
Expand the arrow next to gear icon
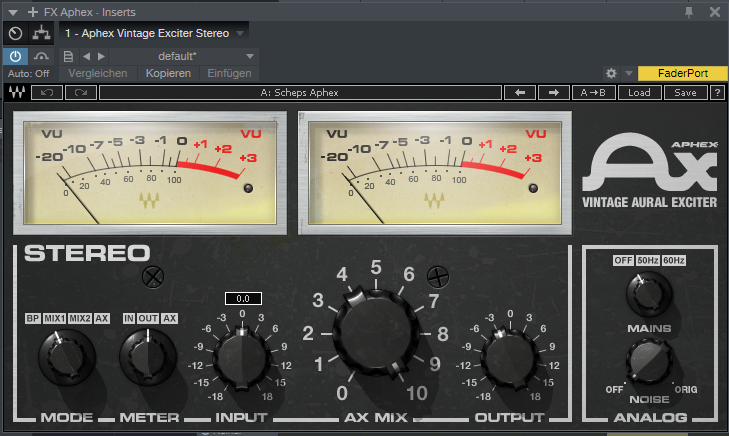pyautogui.click(x=629, y=73)
